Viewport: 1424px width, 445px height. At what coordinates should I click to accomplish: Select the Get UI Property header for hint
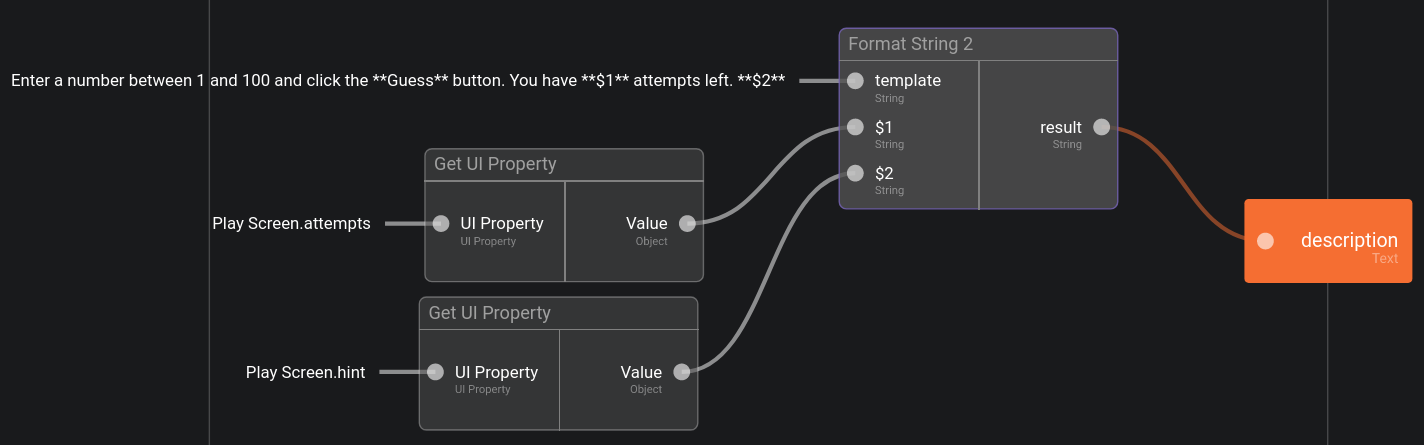pos(489,313)
